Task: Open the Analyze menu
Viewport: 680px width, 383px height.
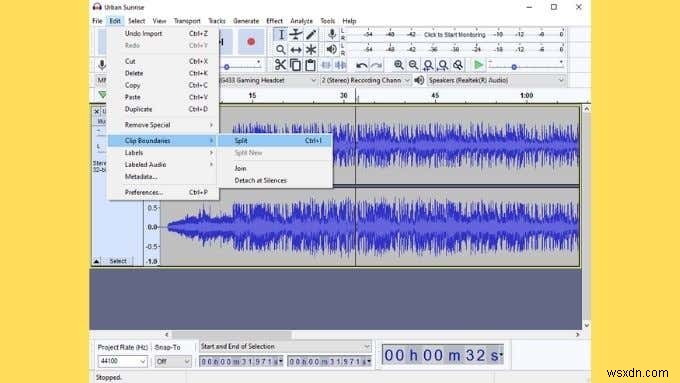Action: click(x=301, y=21)
